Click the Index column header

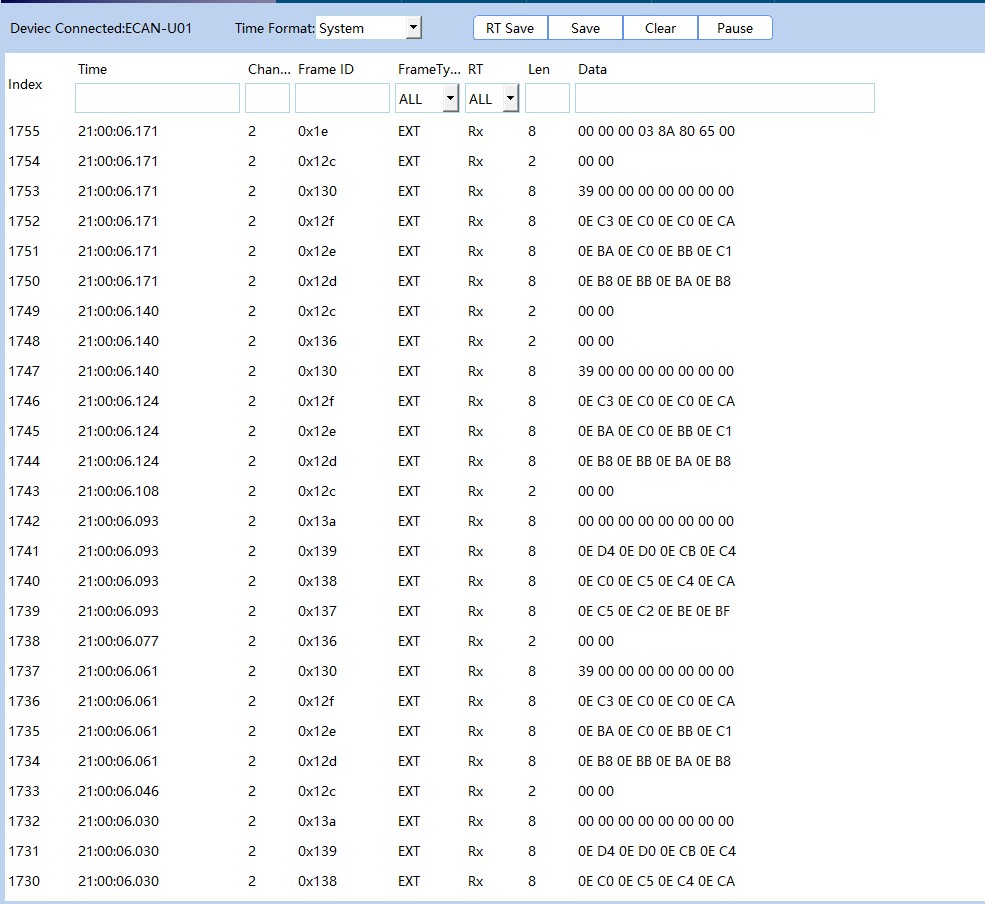tap(25, 84)
